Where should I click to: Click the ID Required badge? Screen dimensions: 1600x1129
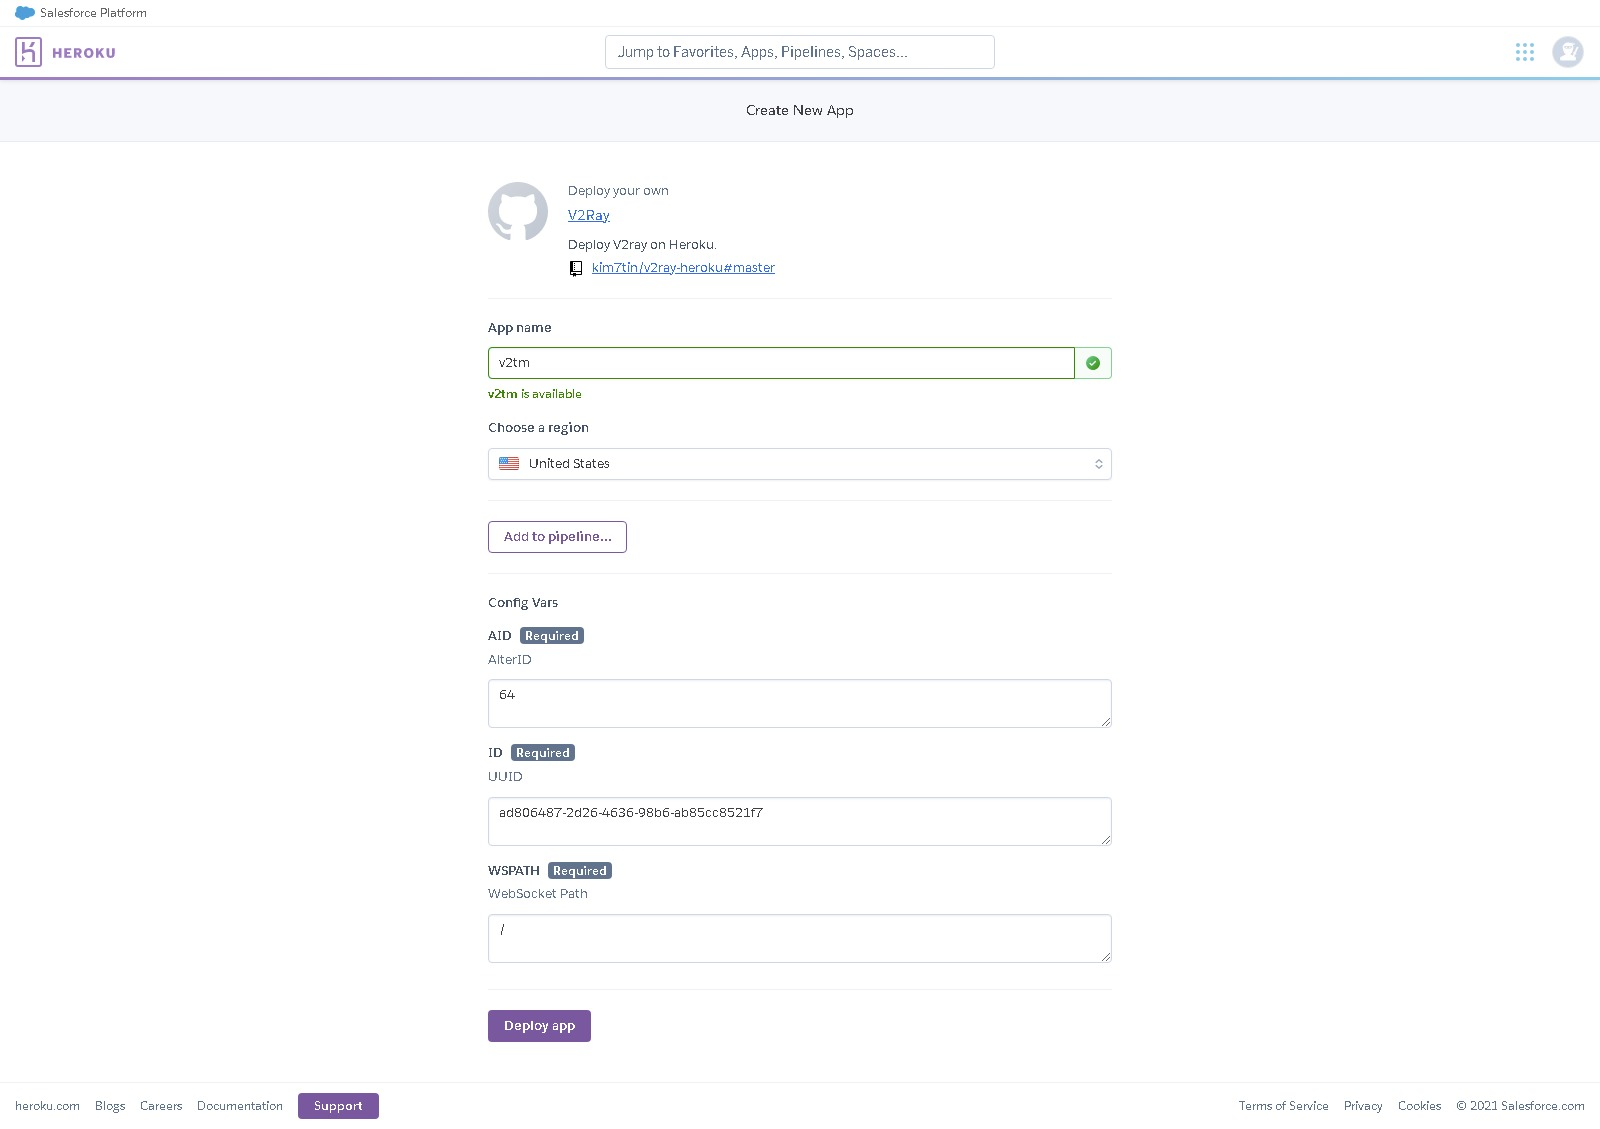[543, 753]
